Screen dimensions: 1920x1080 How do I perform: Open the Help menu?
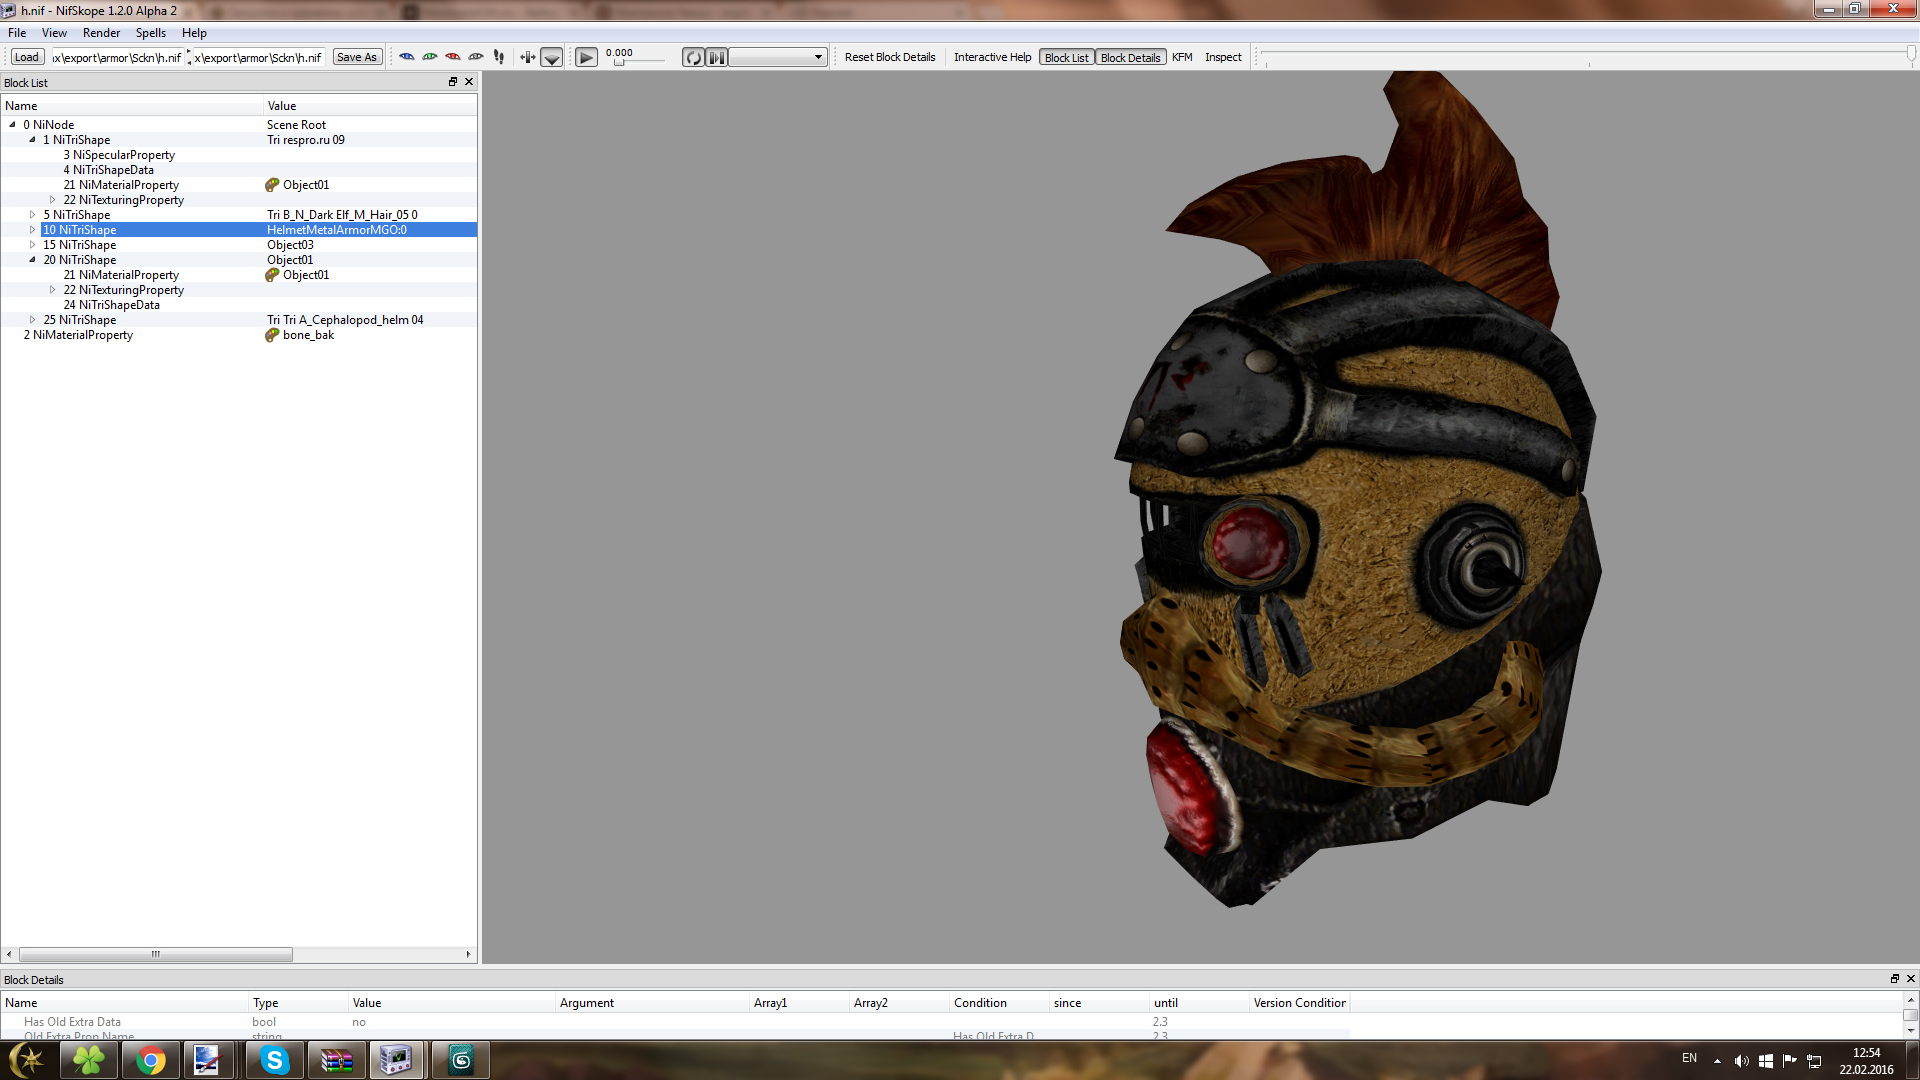pyautogui.click(x=194, y=33)
